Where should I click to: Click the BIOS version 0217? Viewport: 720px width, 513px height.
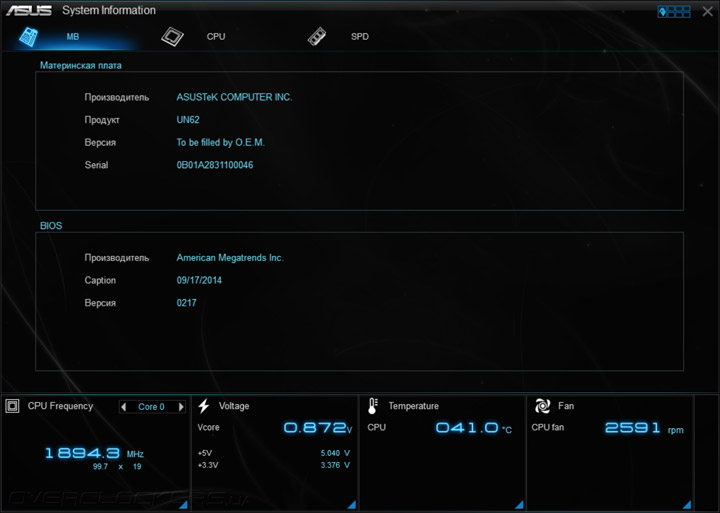coord(186,303)
